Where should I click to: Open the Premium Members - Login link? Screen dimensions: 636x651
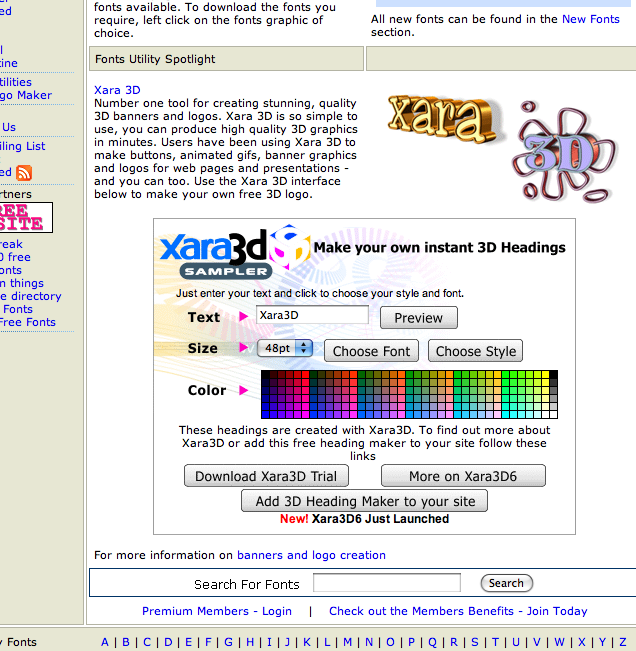217,611
